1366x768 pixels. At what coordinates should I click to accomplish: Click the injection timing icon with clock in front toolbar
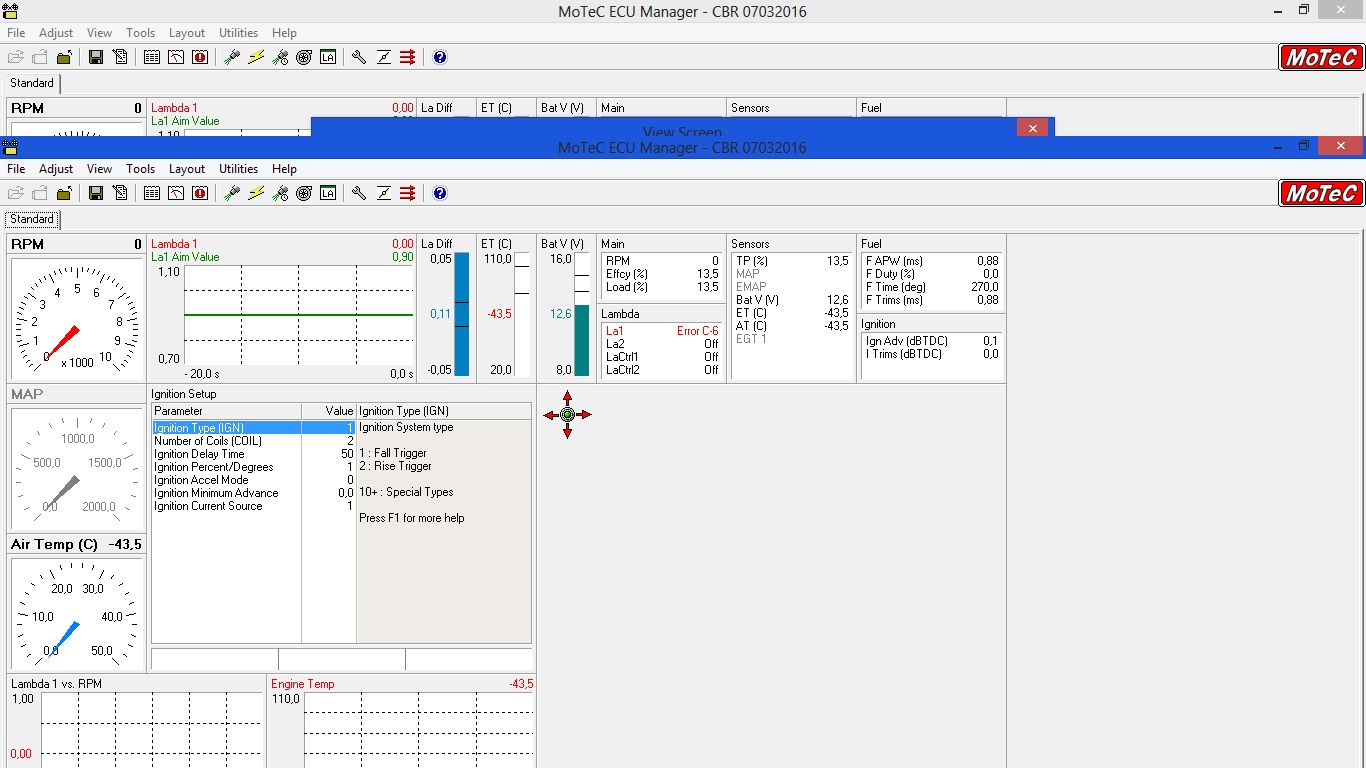(280, 193)
